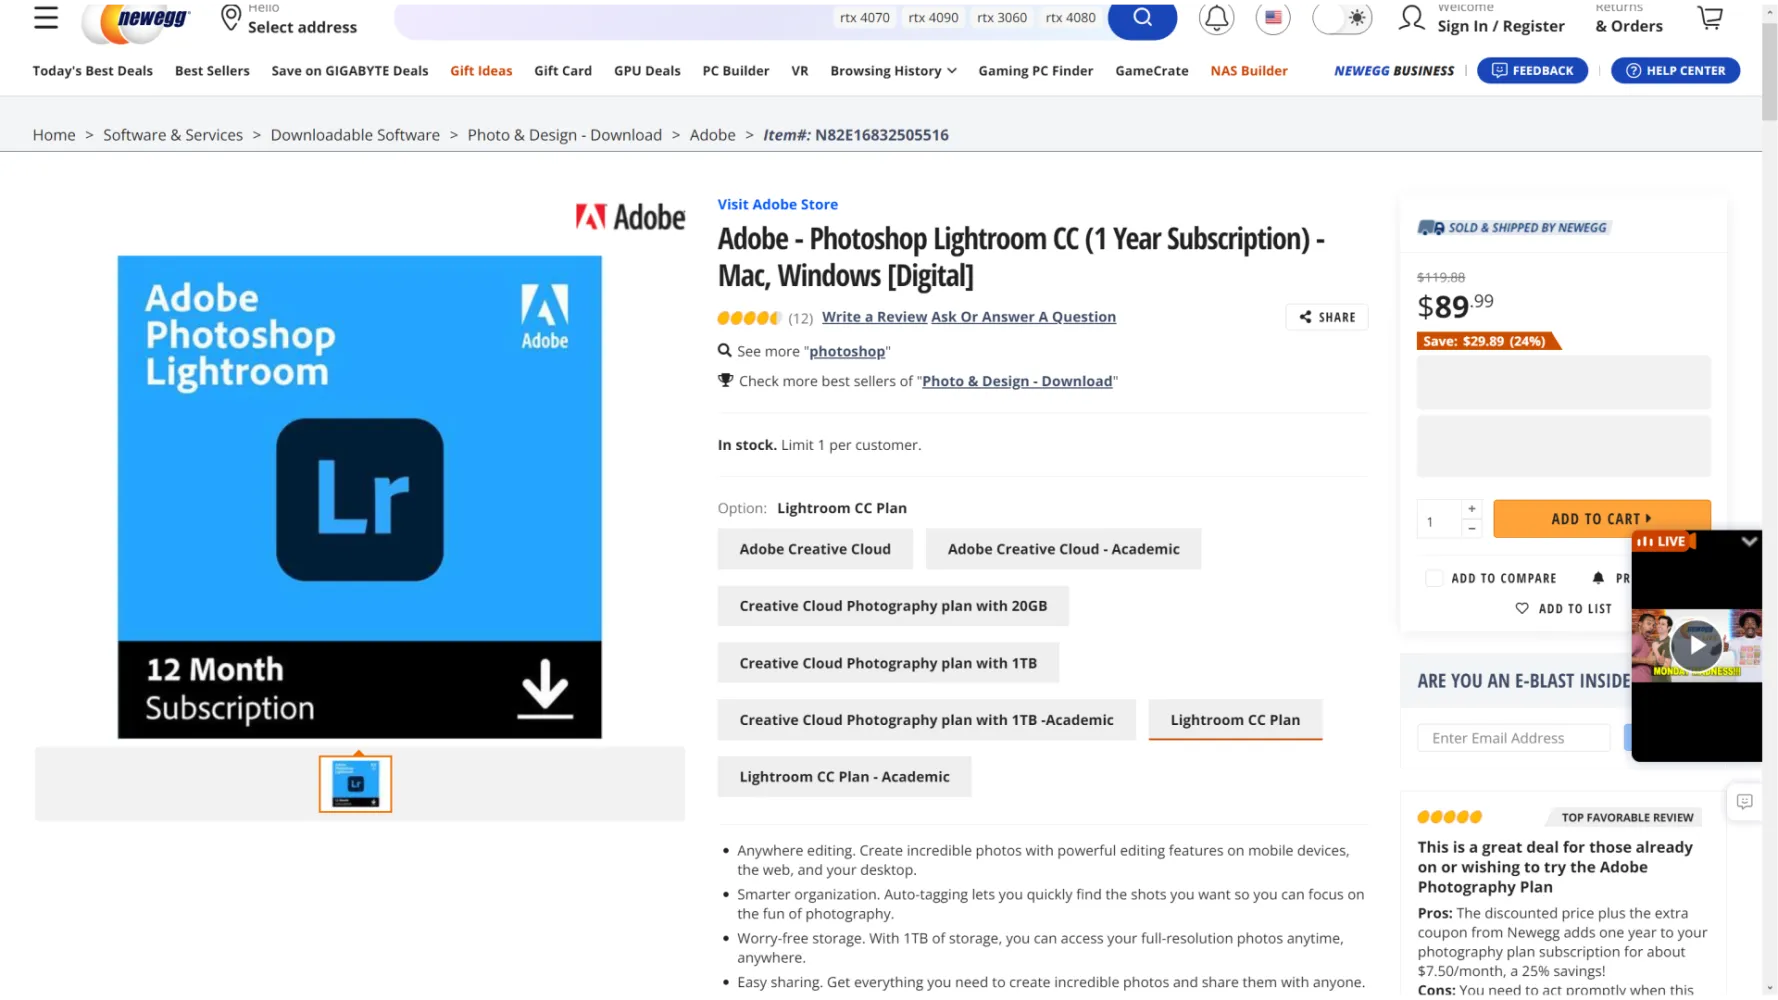The width and height of the screenshot is (1778, 1000).
Task: Collapse the LIVE video panel chevron
Action: point(1748,541)
